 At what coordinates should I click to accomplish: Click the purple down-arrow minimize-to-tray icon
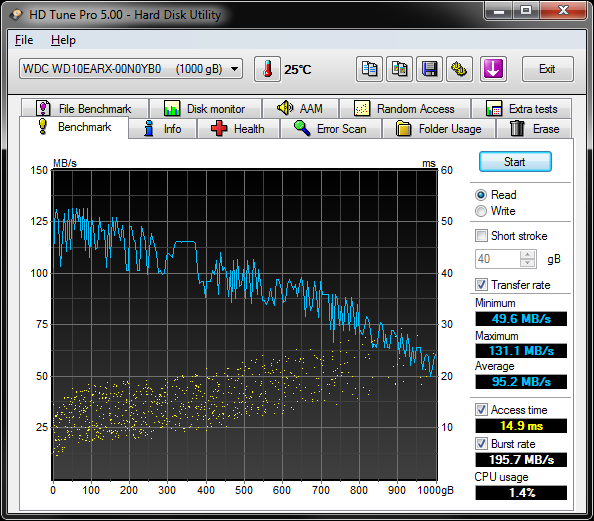tap(493, 69)
